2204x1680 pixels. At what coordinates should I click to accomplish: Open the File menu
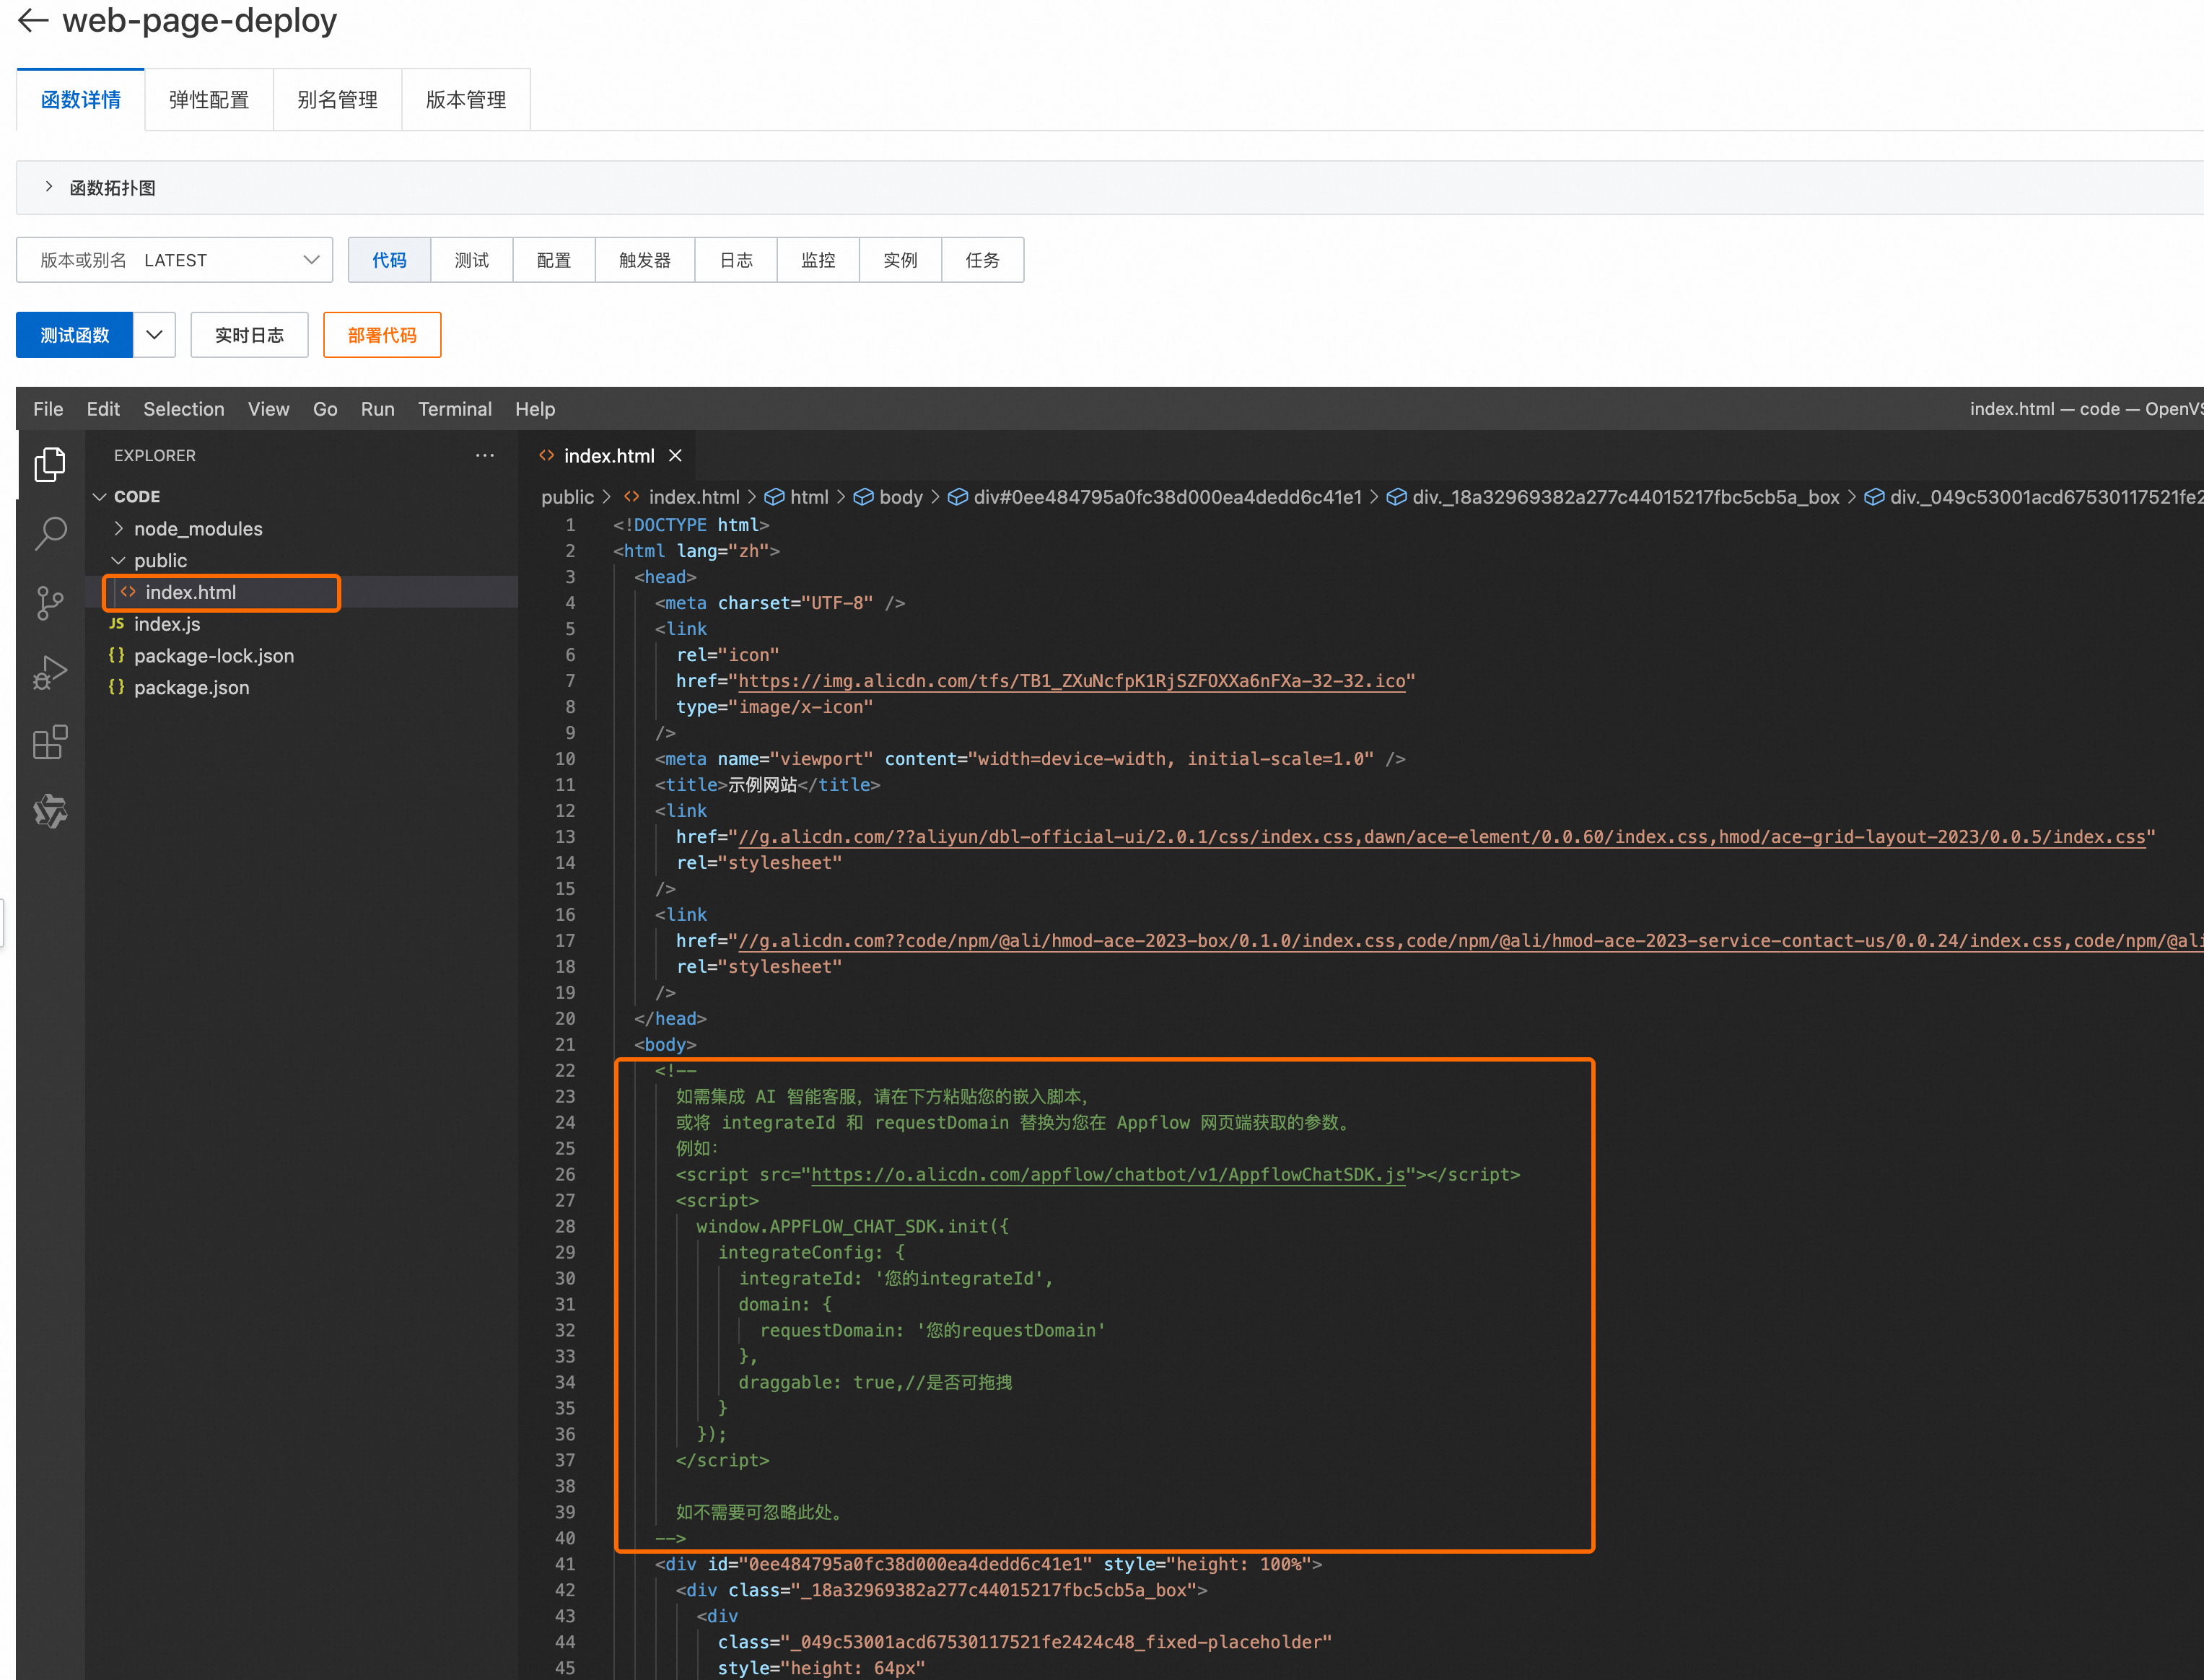coord(48,409)
